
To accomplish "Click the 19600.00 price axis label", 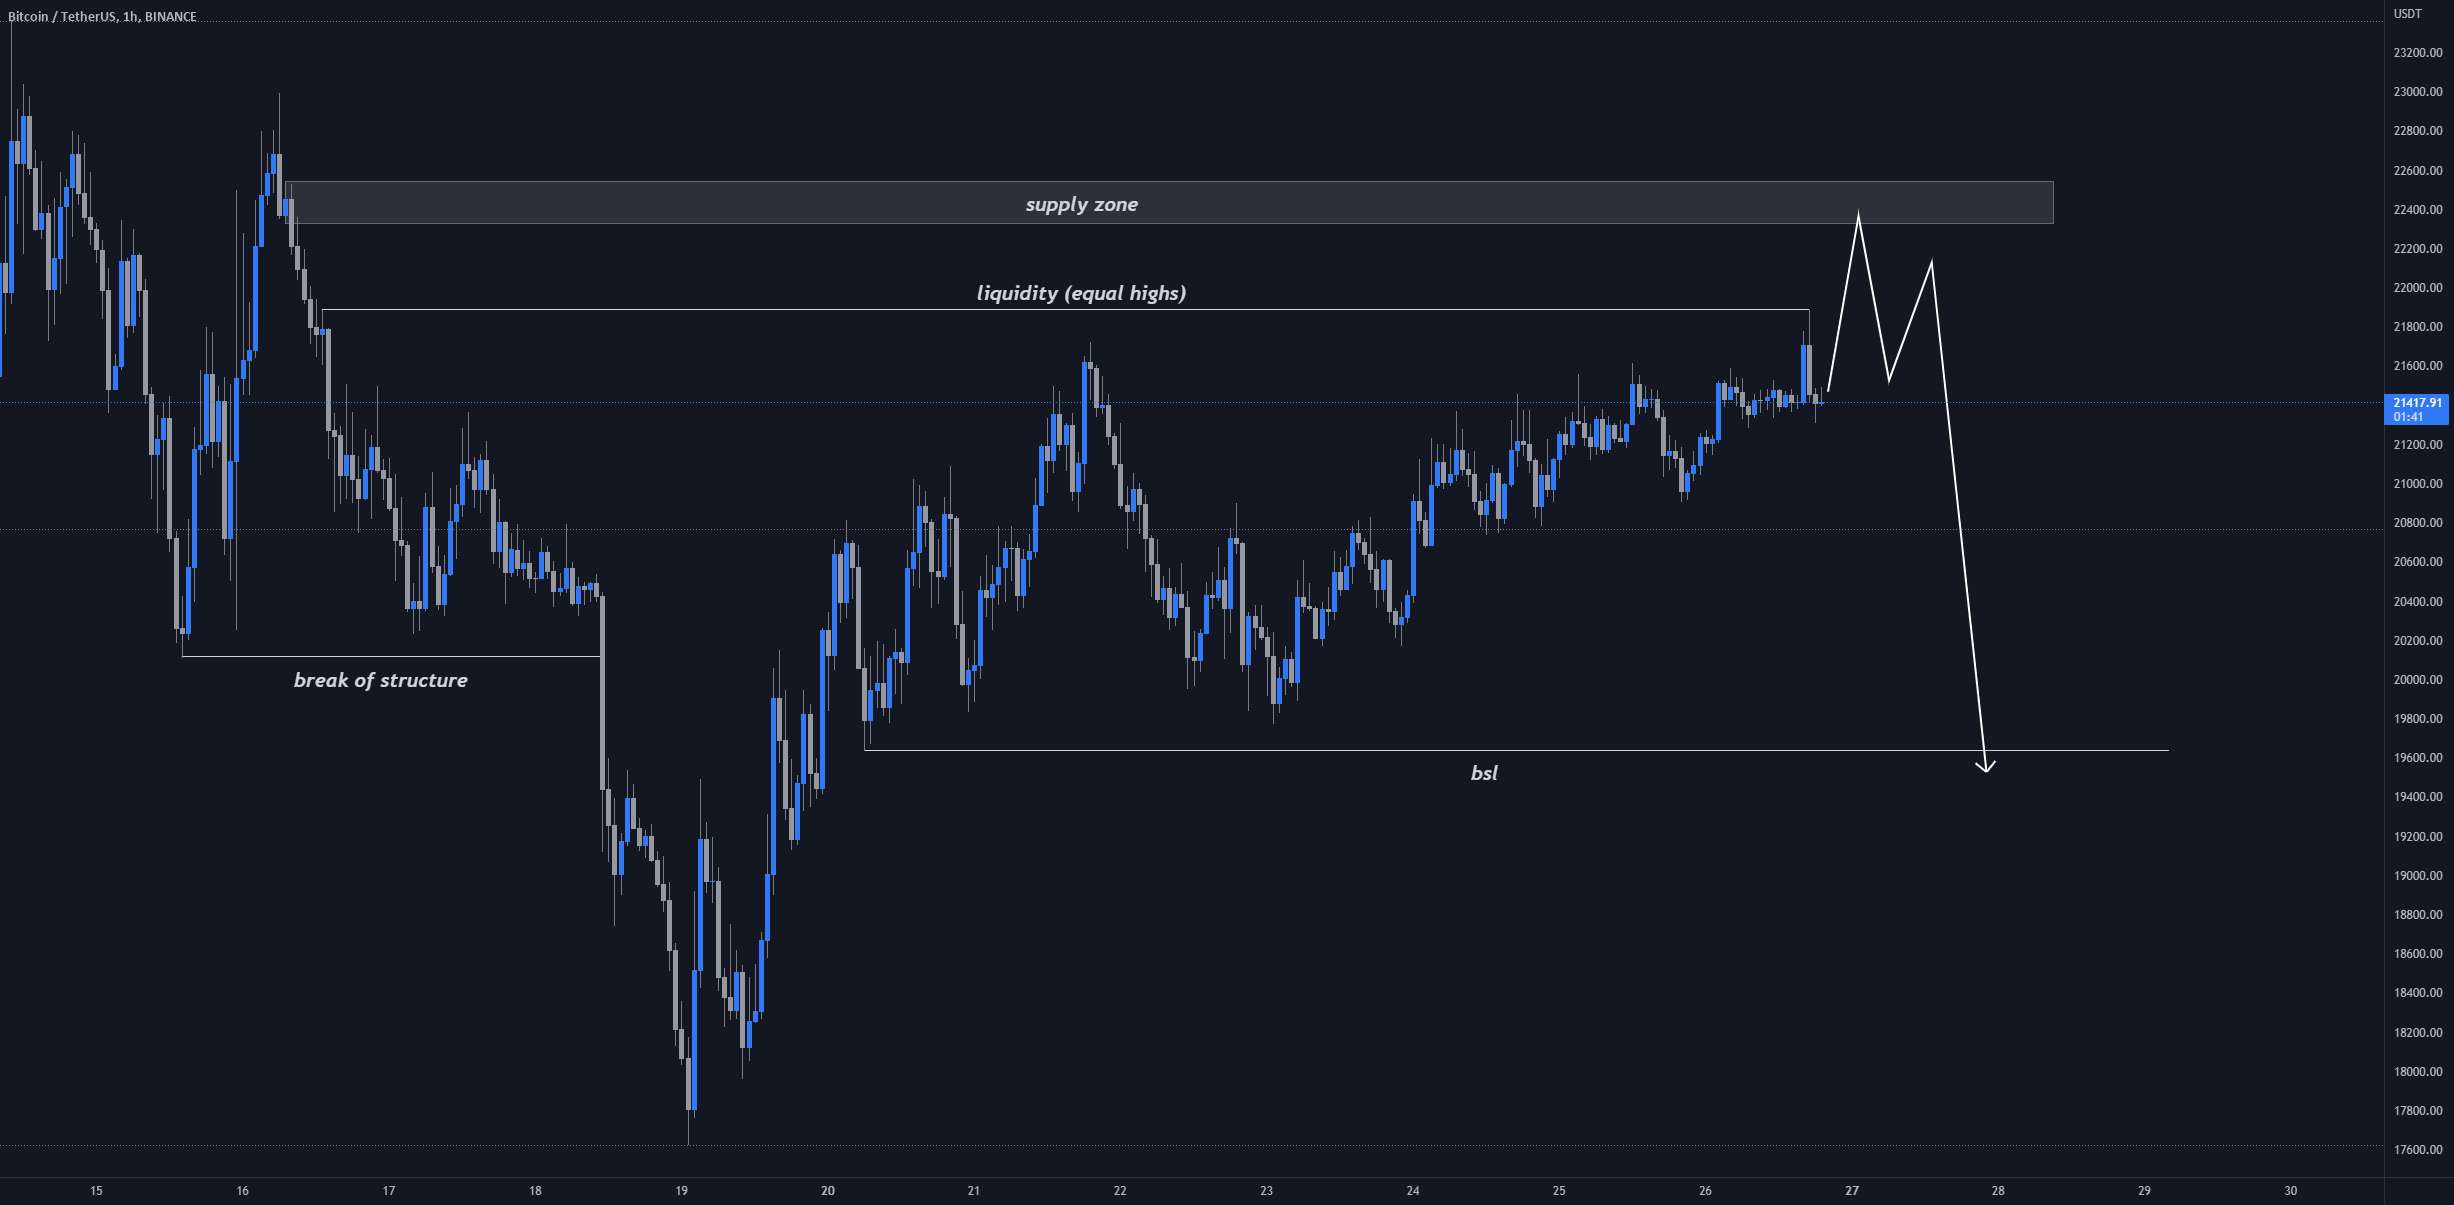I will 2418,758.
